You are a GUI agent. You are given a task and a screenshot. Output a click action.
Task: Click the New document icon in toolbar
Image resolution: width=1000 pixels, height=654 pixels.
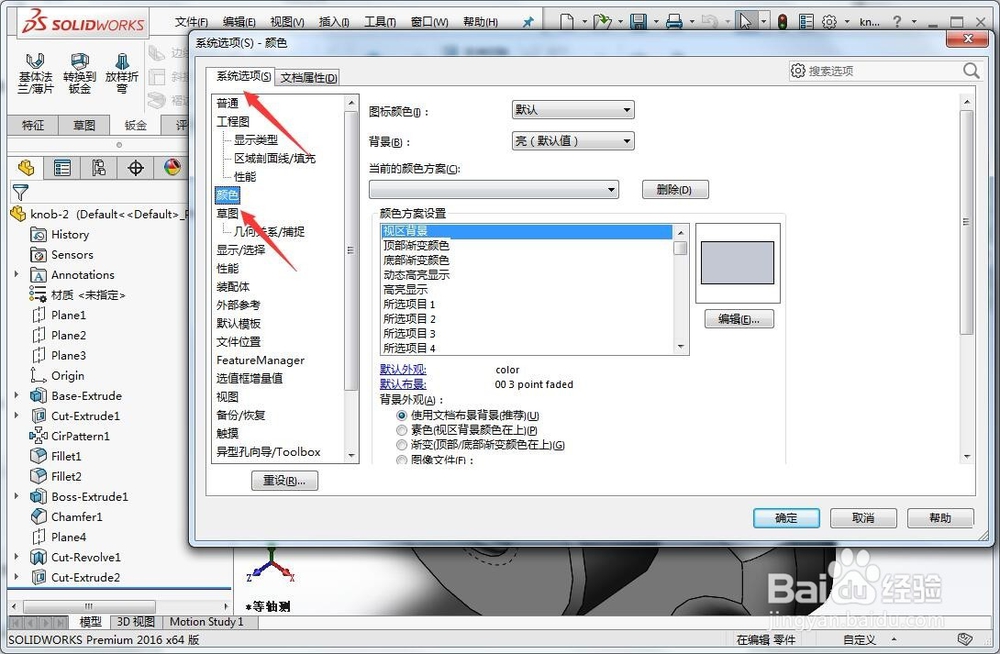(x=566, y=22)
